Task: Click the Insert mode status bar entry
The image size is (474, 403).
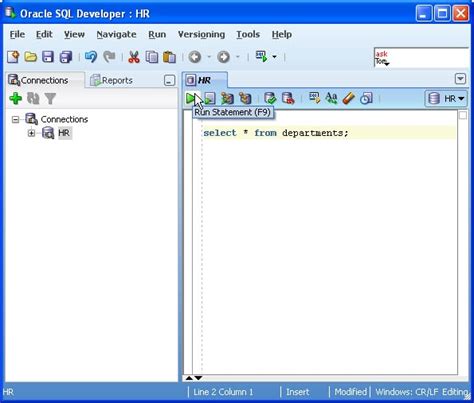Action: click(x=298, y=392)
